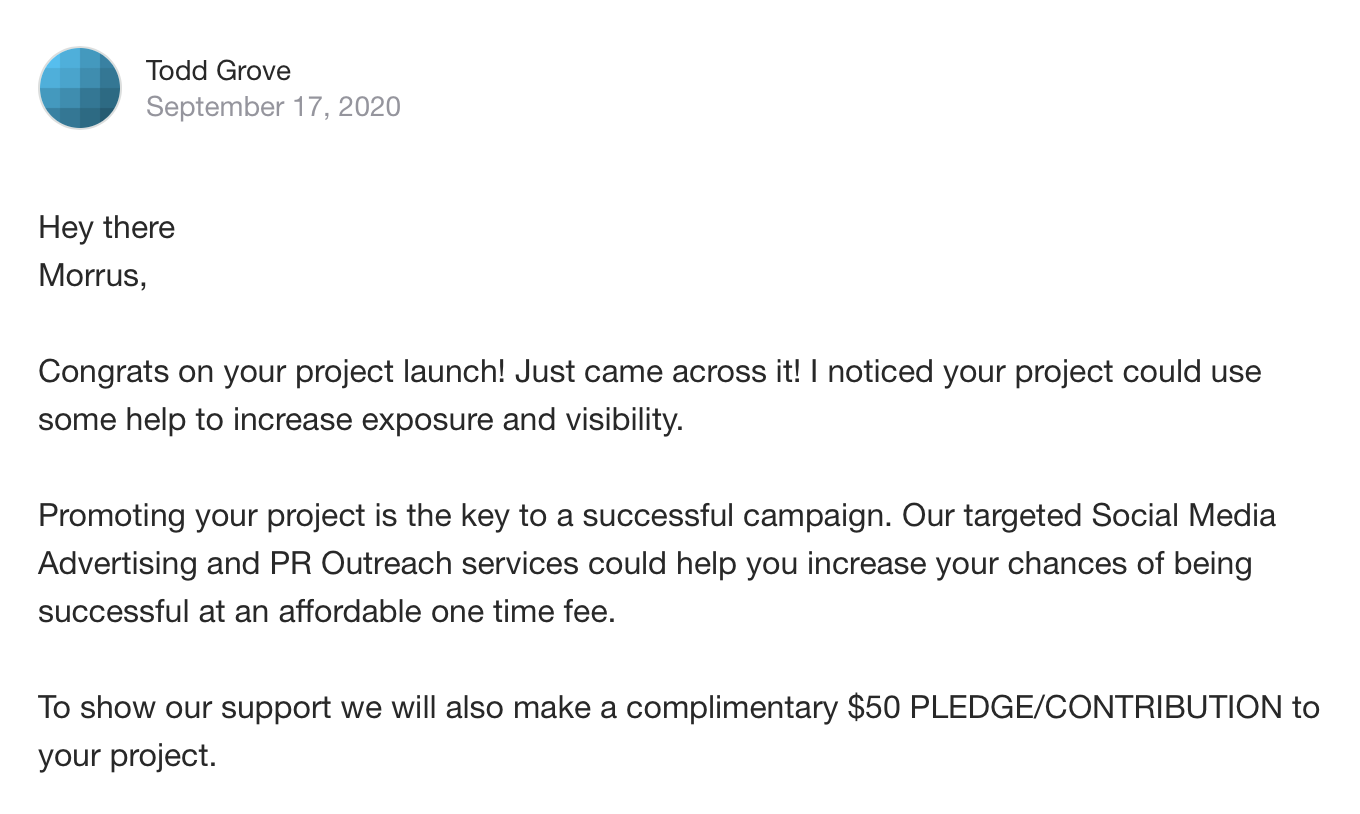Click the word 'Advertising' in the message
Screen dimensions: 1360x814
(117, 563)
